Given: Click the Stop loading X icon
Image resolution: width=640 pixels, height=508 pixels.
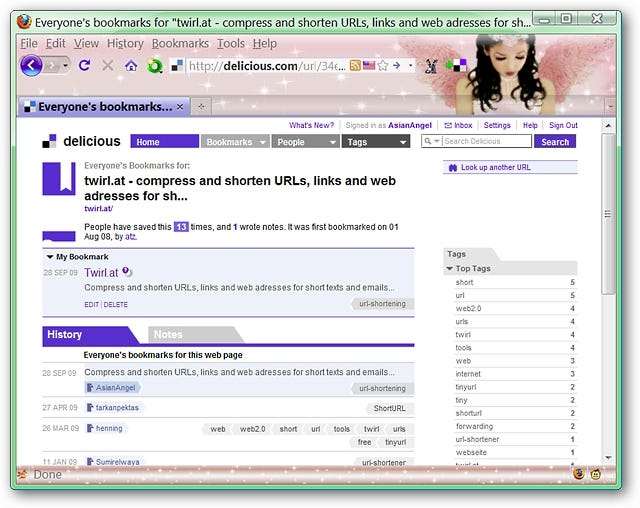Looking at the screenshot, I should tap(108, 66).
